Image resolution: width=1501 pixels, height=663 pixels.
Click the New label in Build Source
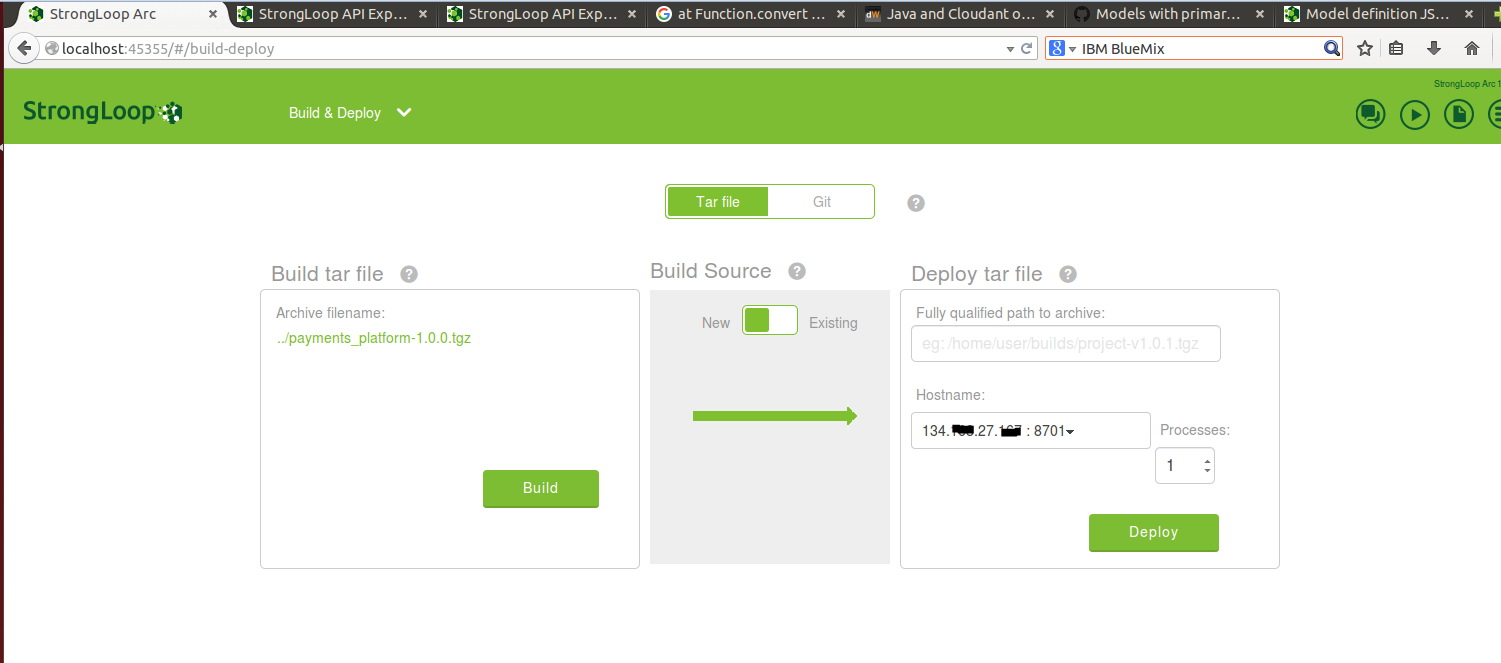(716, 323)
